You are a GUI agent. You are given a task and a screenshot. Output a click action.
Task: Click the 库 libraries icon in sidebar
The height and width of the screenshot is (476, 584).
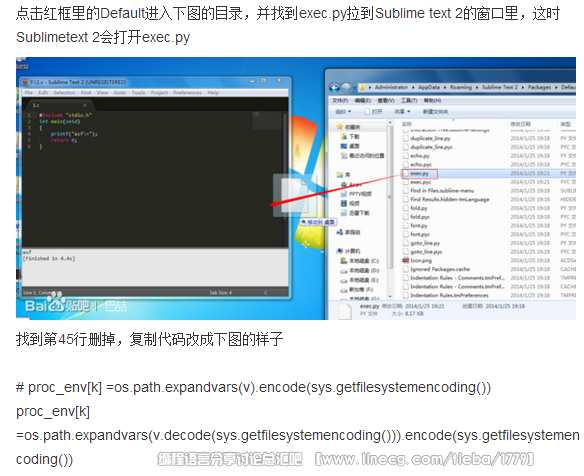click(339, 174)
